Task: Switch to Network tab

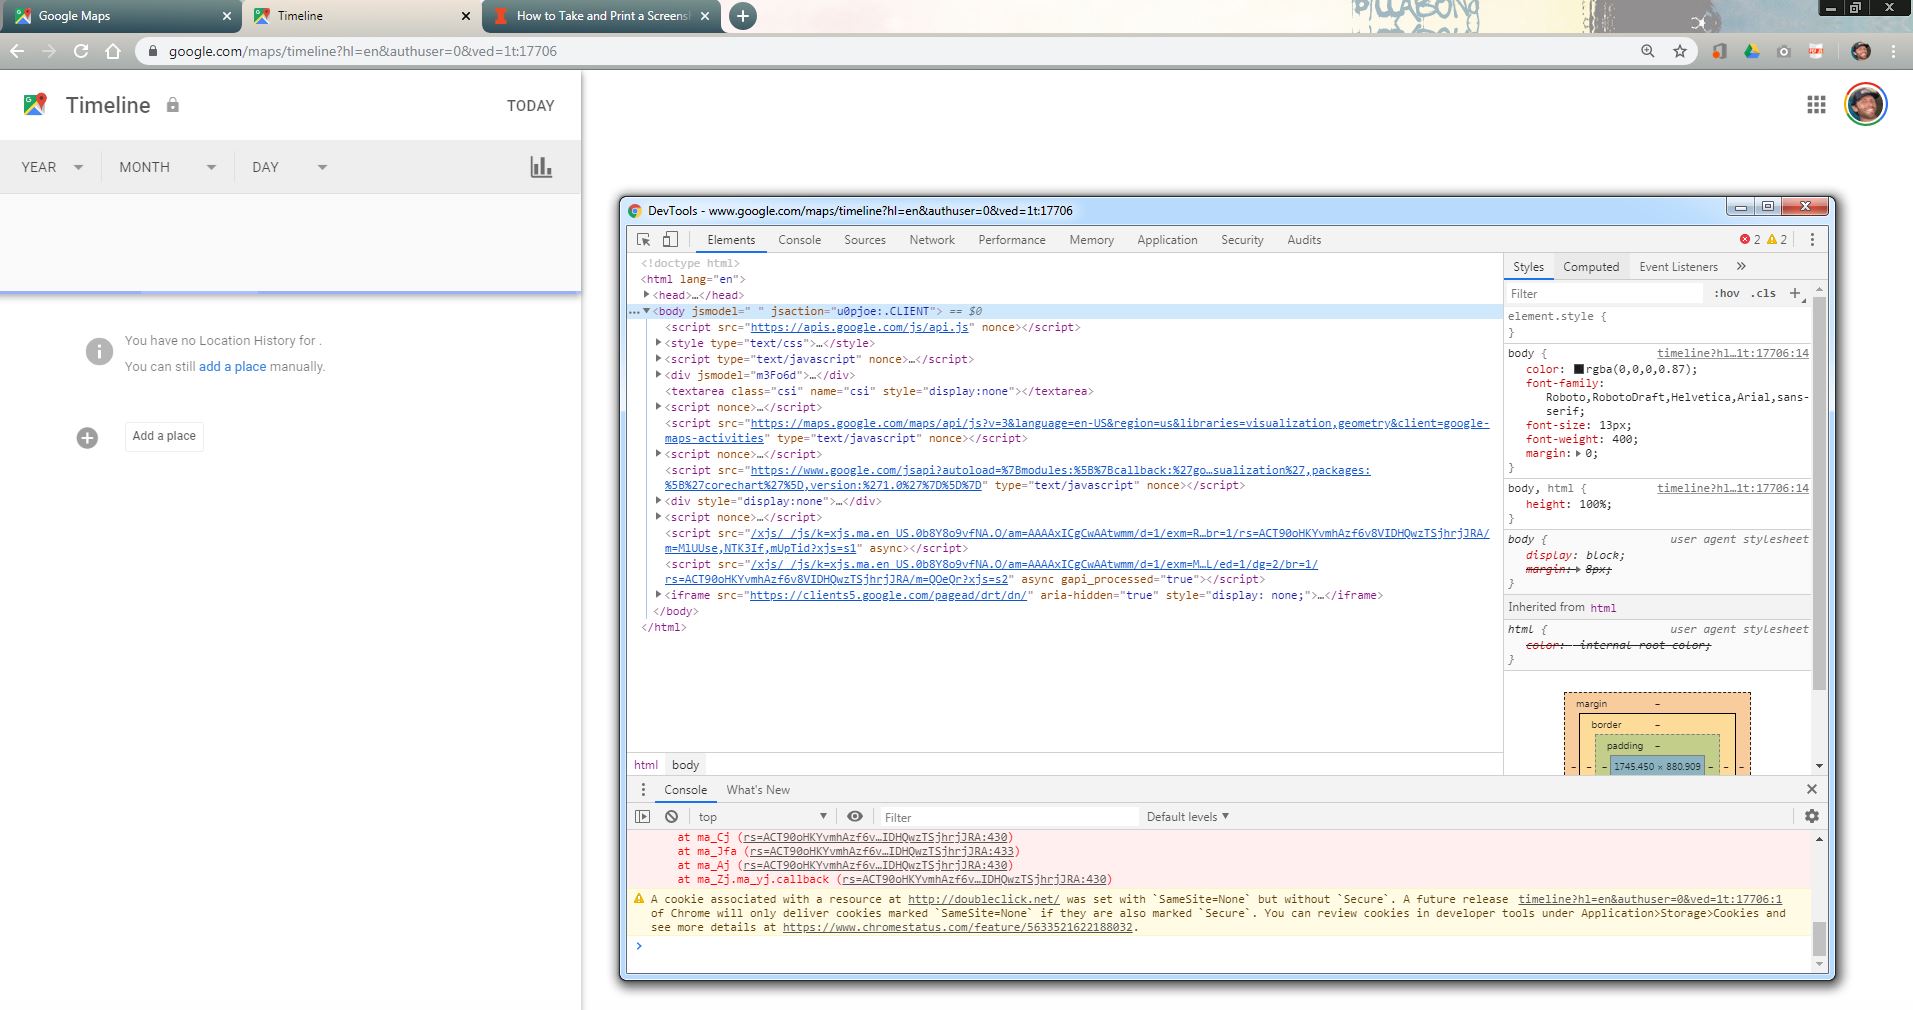Action: pyautogui.click(x=932, y=240)
